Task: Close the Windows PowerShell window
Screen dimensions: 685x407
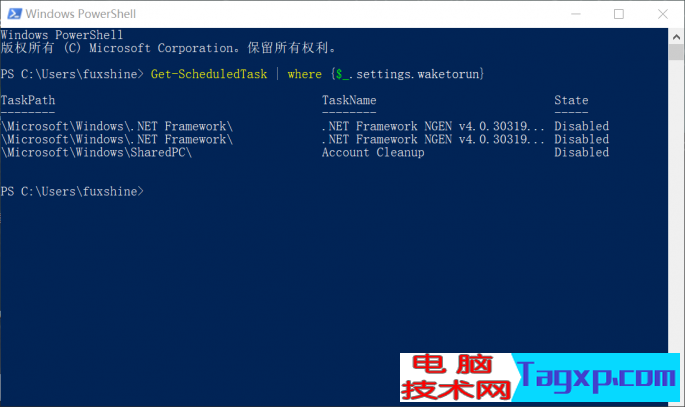Action: (661, 14)
